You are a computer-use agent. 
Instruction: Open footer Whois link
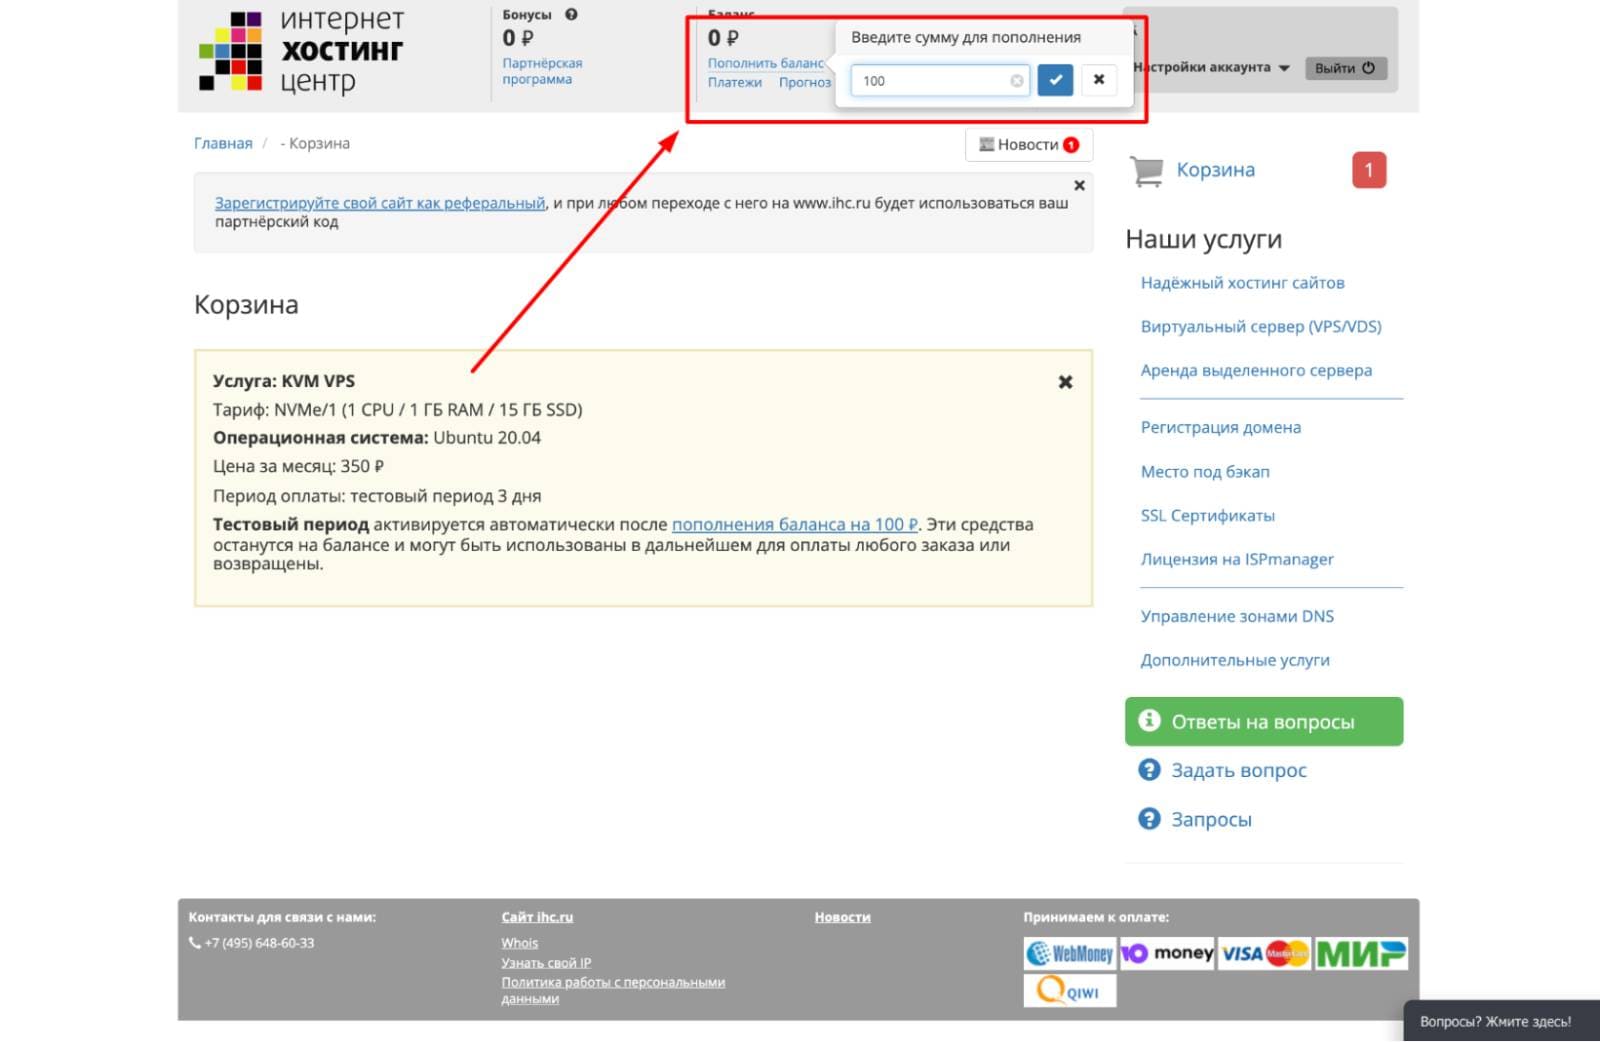(x=520, y=943)
